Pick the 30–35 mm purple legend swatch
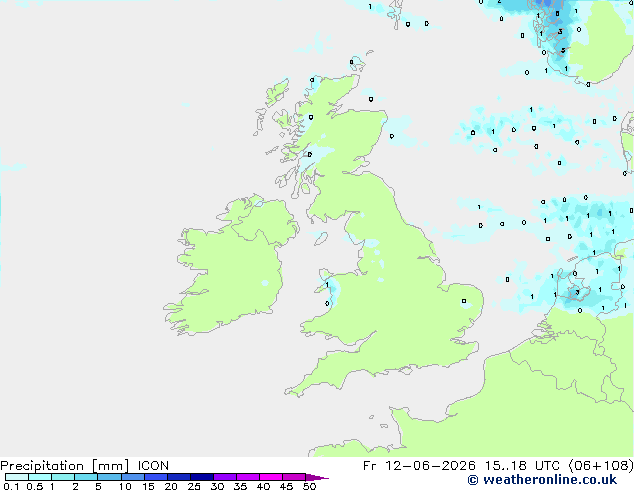 coord(225,477)
